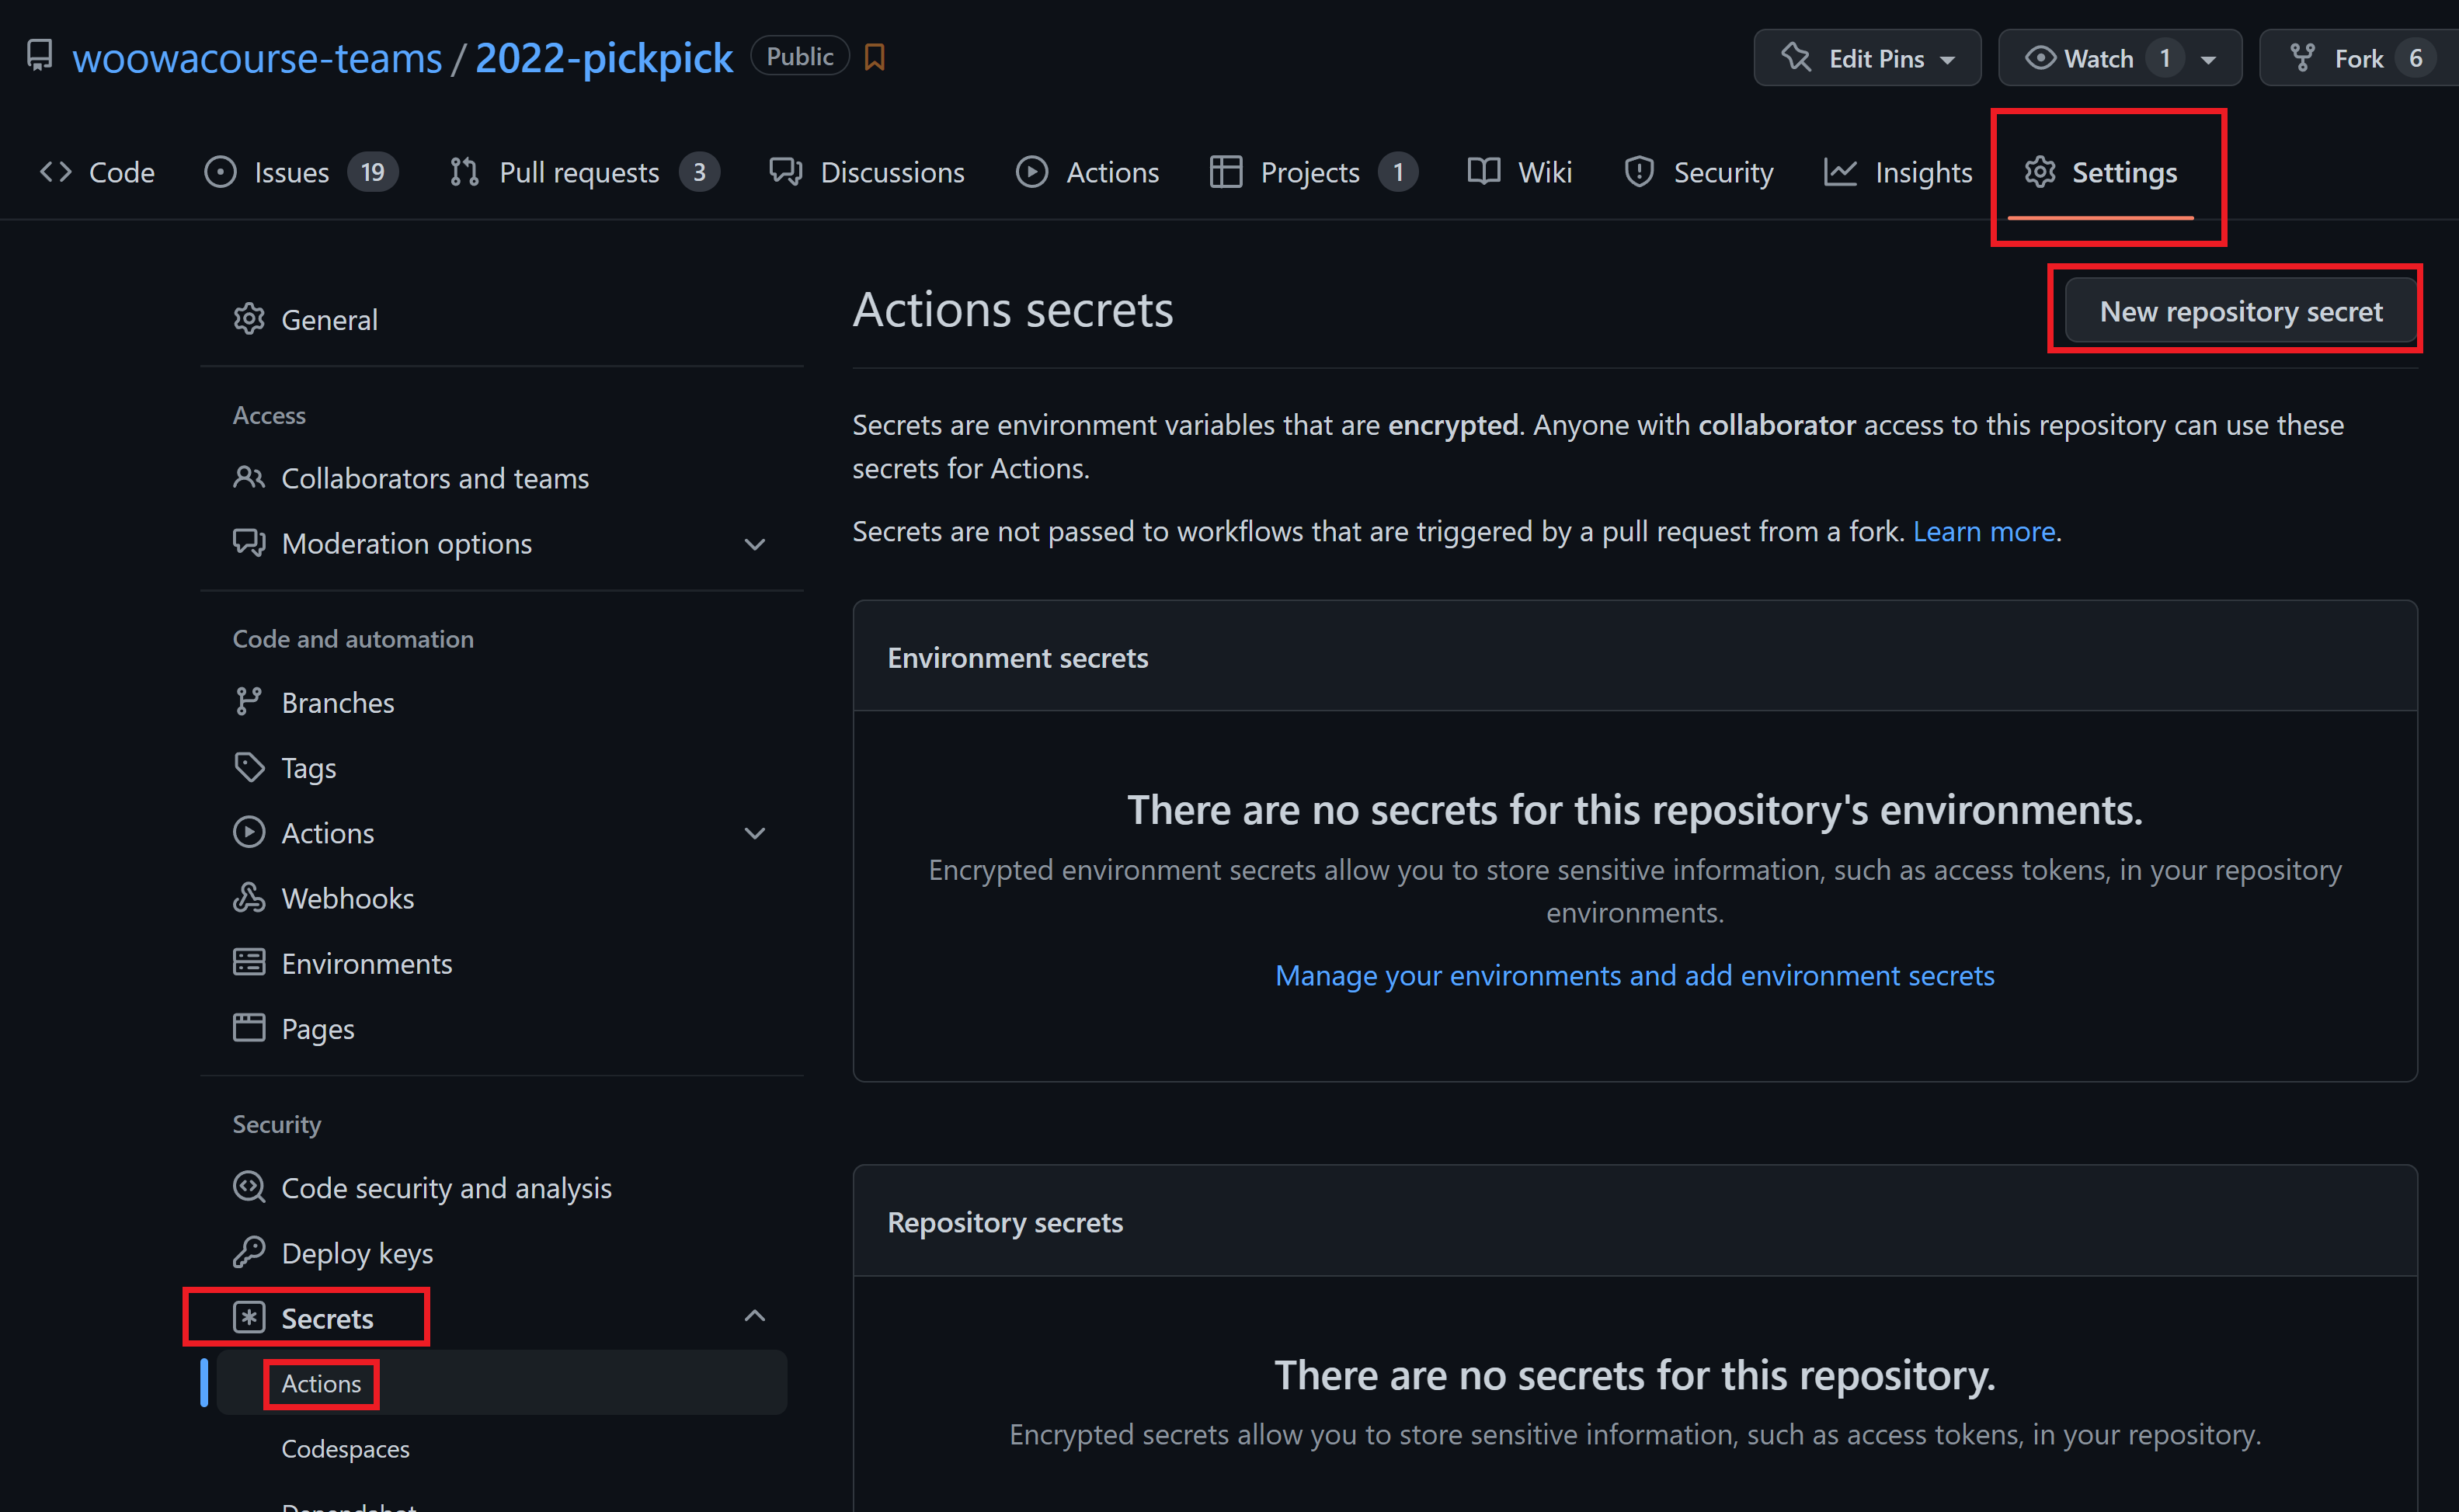Click the Security shield icon in the tab bar

[x=1639, y=172]
